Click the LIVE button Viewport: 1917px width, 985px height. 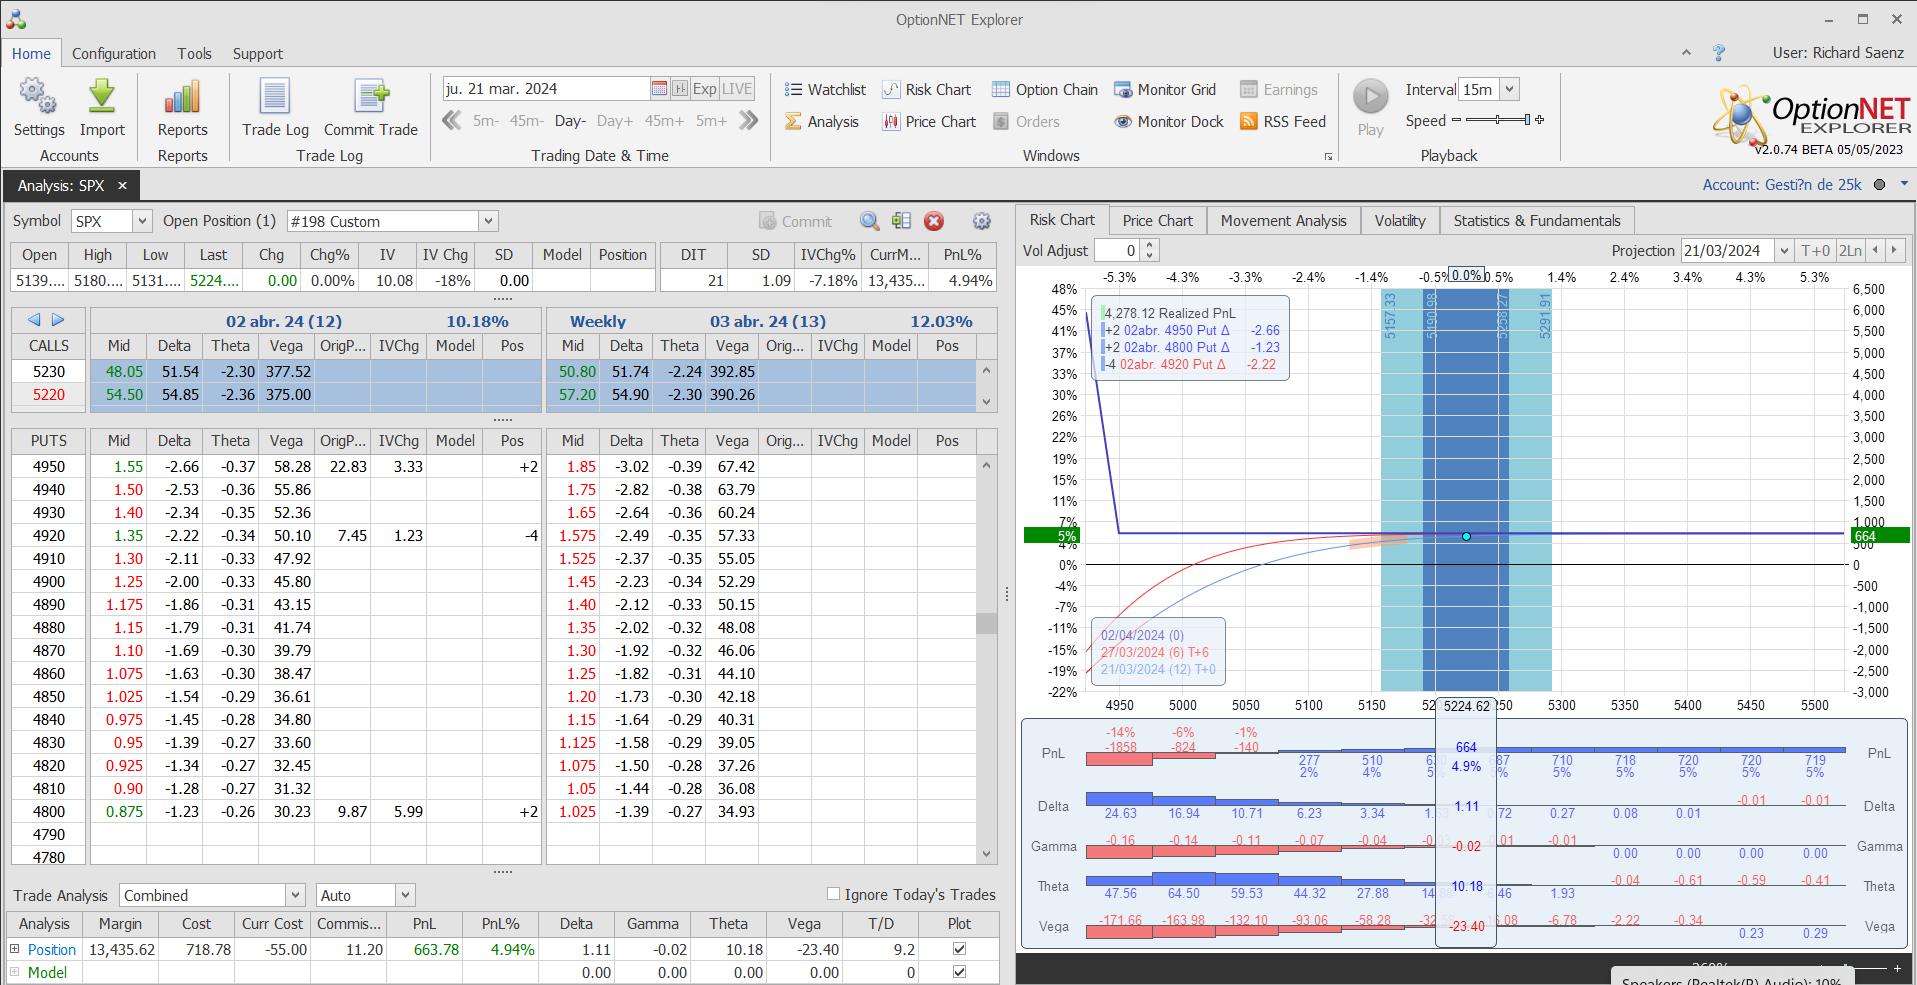click(x=737, y=89)
